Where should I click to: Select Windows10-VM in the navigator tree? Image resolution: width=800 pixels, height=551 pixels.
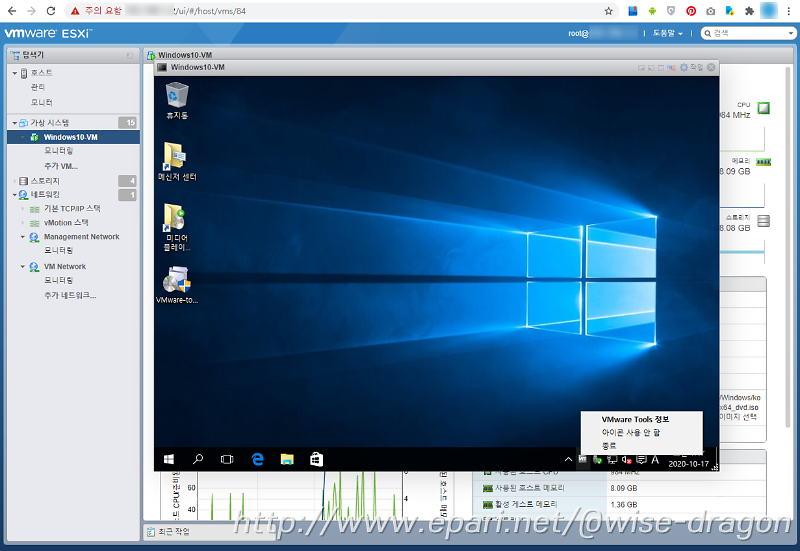[70, 137]
